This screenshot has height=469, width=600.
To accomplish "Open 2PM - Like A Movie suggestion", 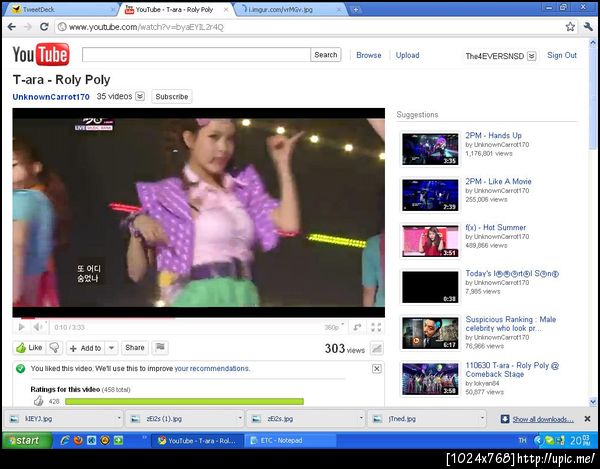I will point(498,181).
